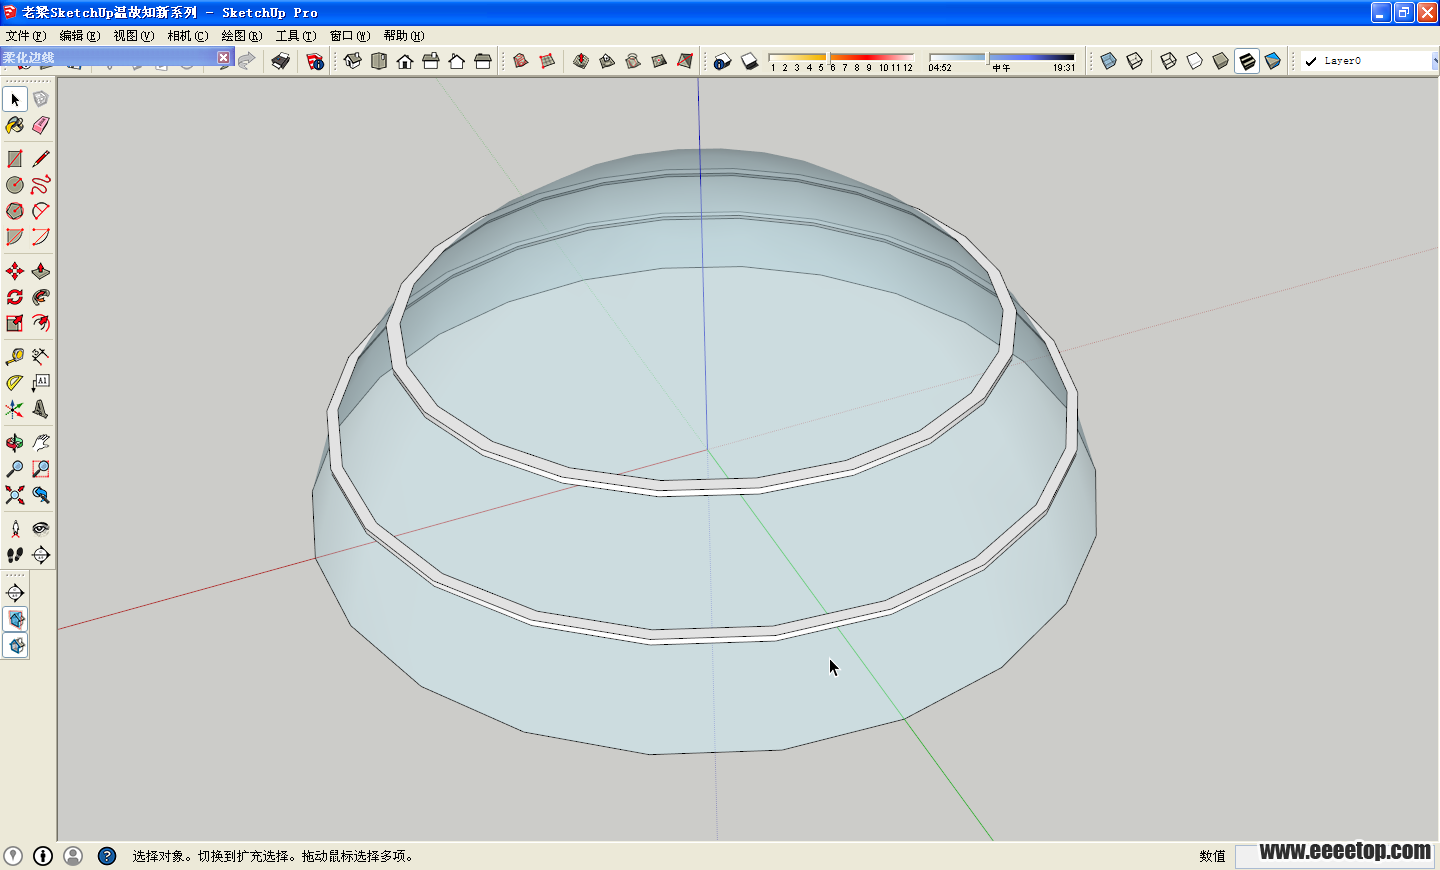The image size is (1440, 870).
Task: Choose the Axes tool
Action: (x=15, y=409)
